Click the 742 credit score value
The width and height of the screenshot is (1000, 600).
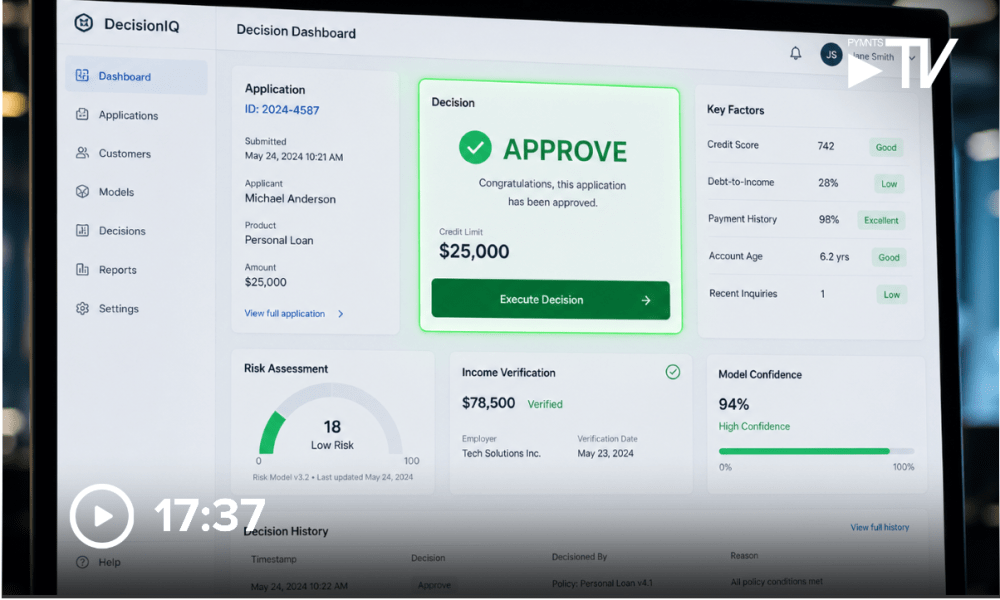pos(826,146)
